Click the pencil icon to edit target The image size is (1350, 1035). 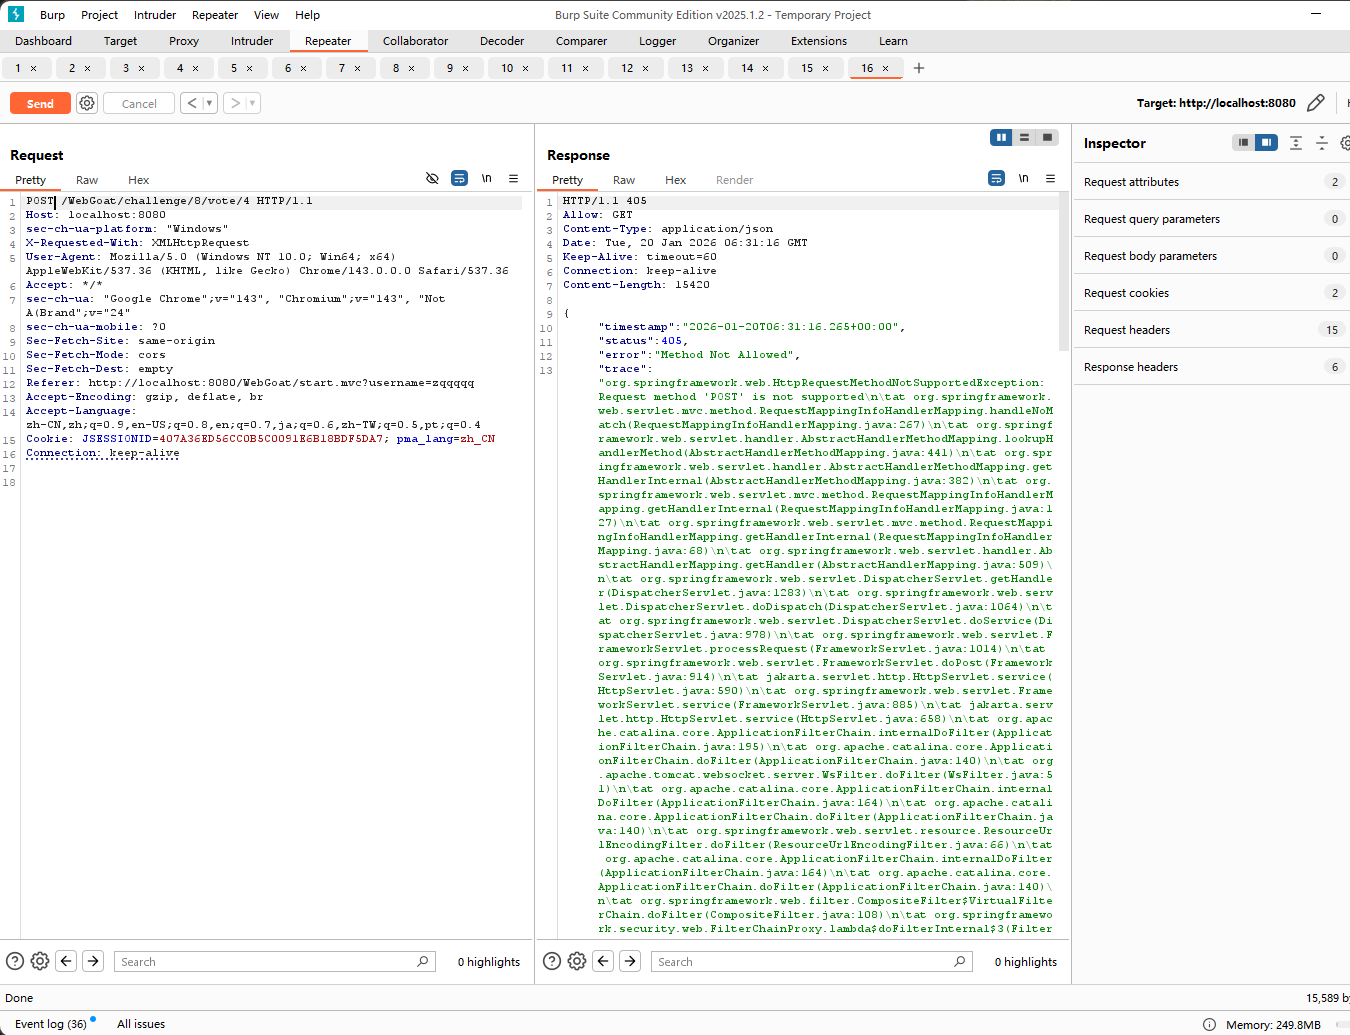pos(1316,103)
